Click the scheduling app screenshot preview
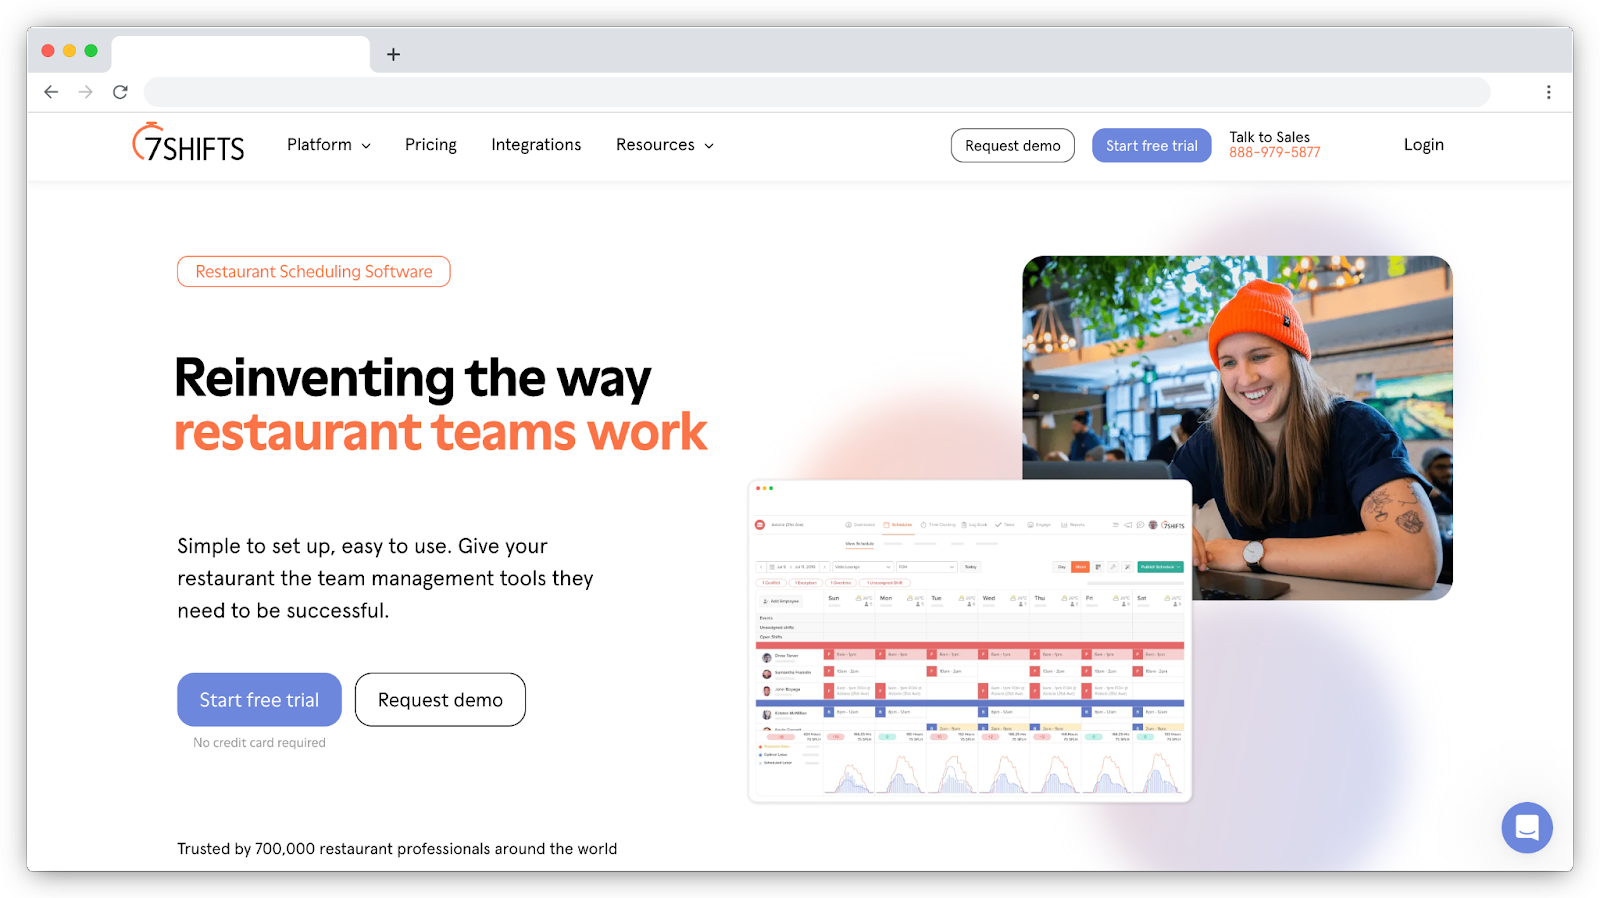The width and height of the screenshot is (1600, 898). [x=970, y=641]
